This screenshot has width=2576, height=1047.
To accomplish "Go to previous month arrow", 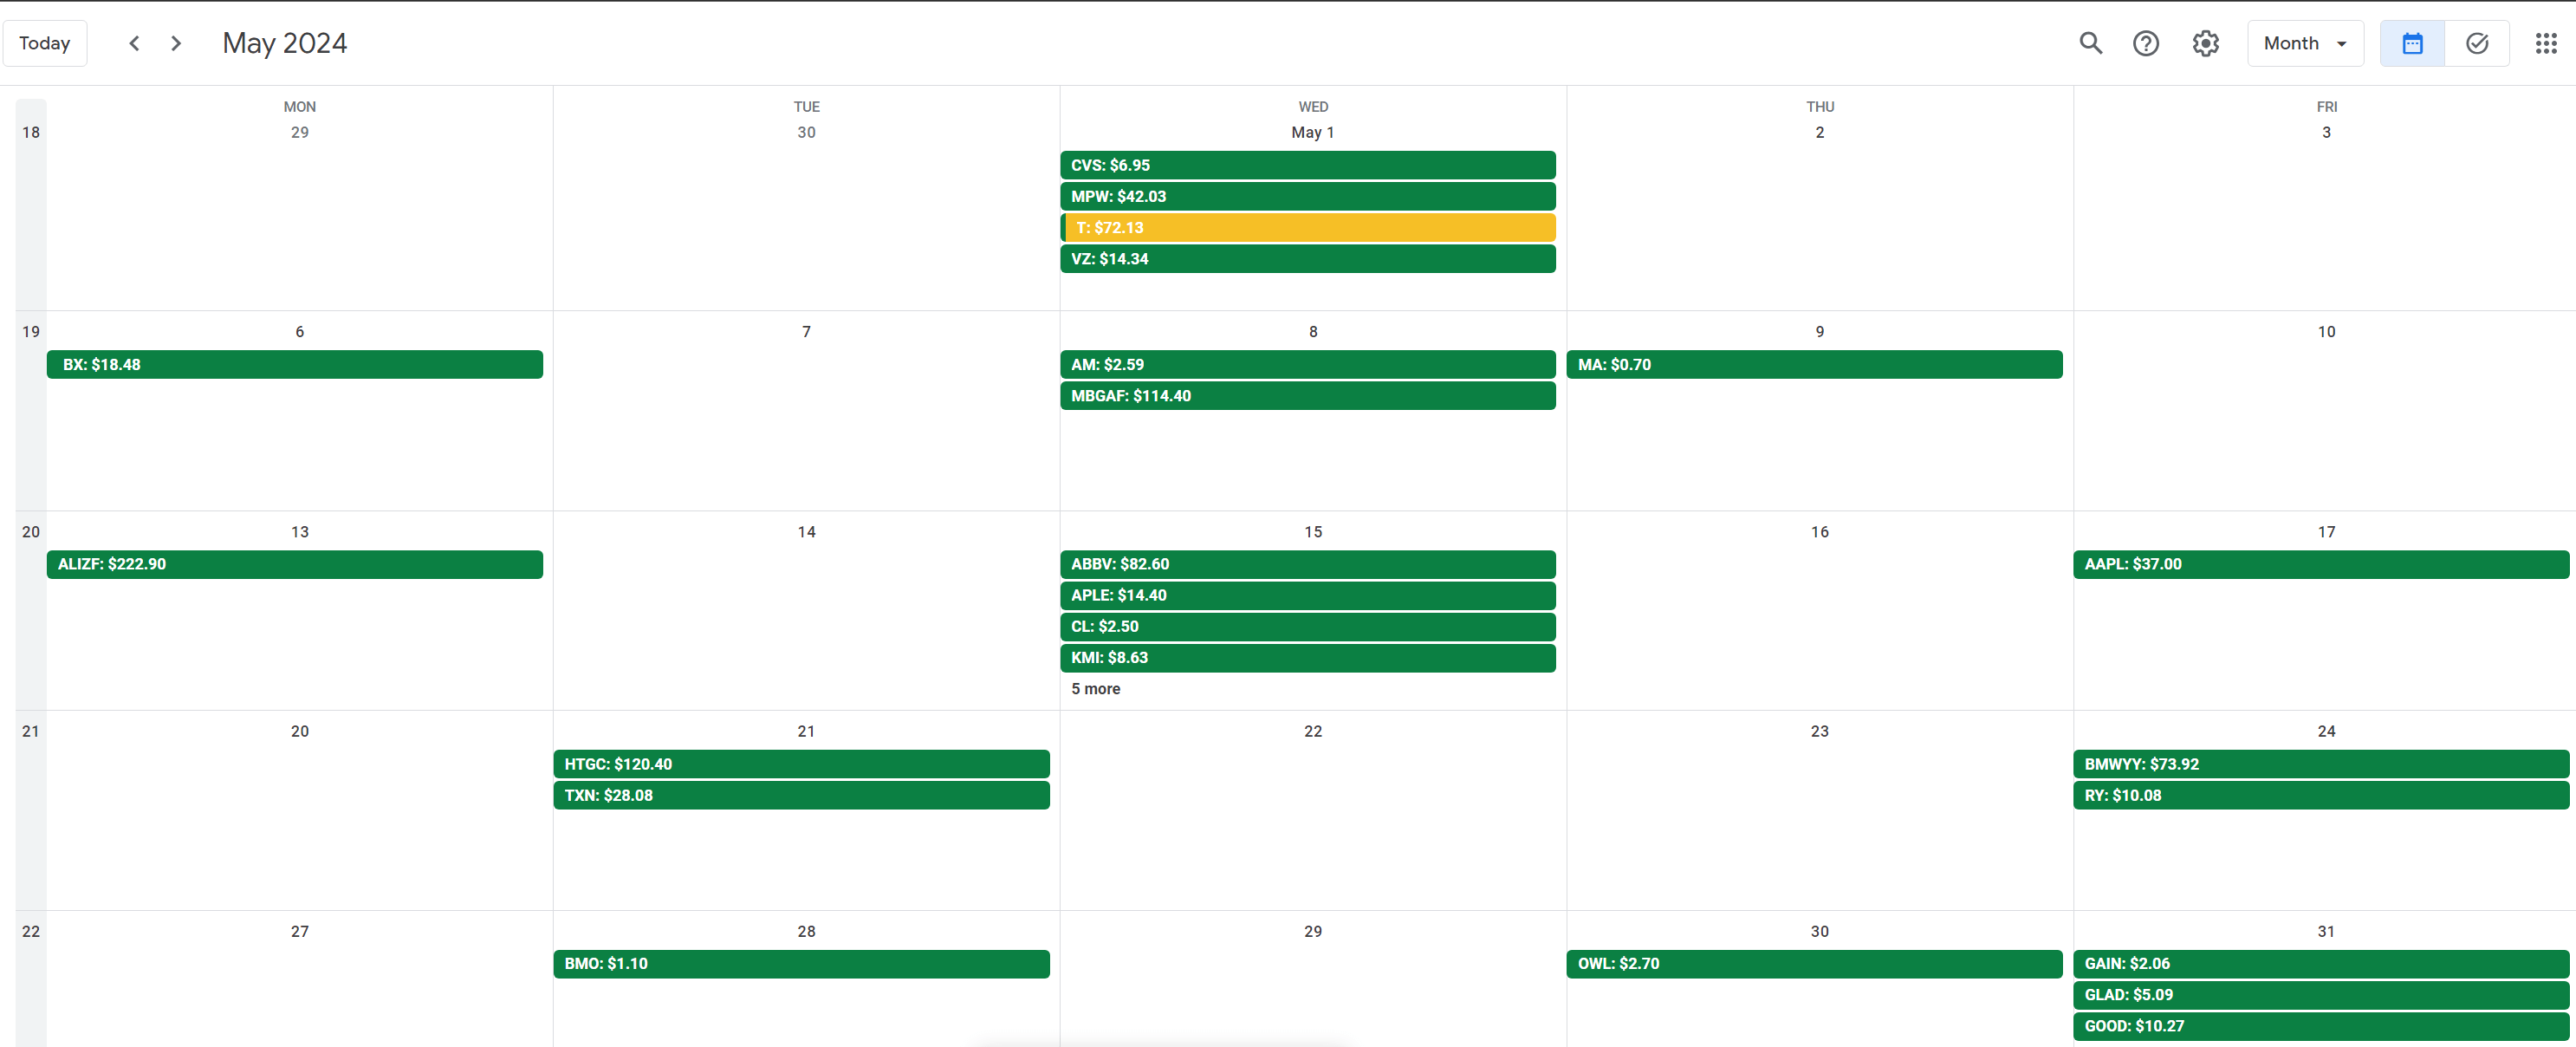I will (x=134, y=43).
